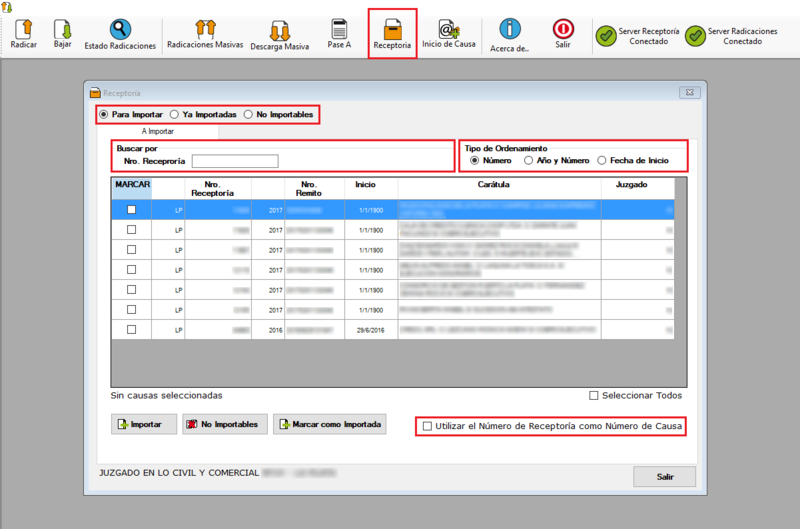The image size is (800, 529).
Task: Sort by Número radio option
Action: coord(474,160)
